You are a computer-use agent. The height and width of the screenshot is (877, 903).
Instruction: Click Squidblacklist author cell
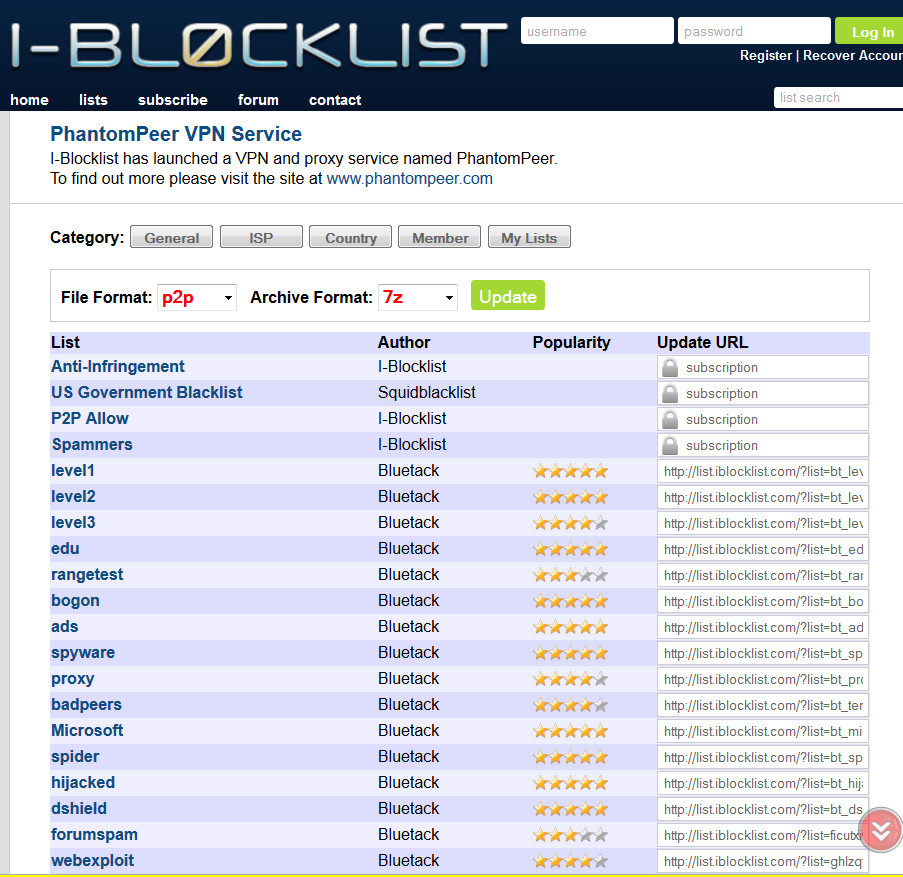427,392
